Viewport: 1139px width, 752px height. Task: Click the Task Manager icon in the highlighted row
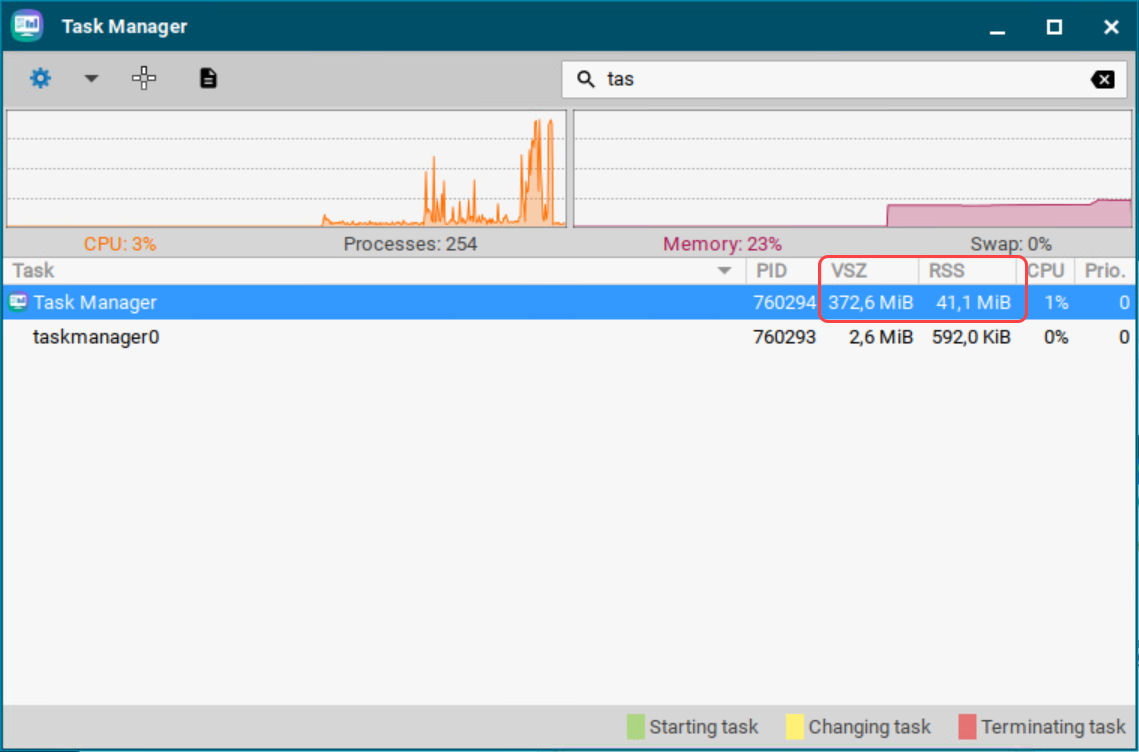(x=17, y=302)
